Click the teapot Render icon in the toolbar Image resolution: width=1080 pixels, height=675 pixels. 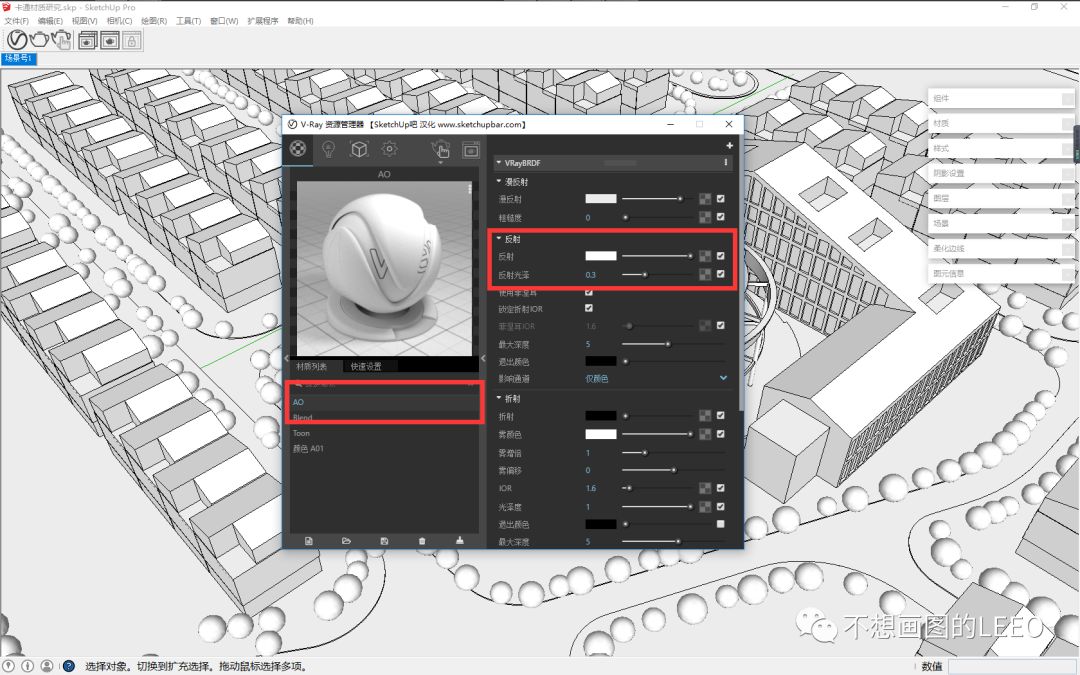click(x=39, y=39)
